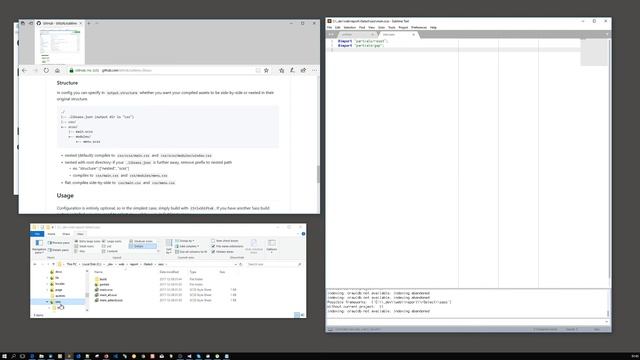Open the Share tab in File Explorer ribbon
The image size is (640, 360).
click(66, 234)
